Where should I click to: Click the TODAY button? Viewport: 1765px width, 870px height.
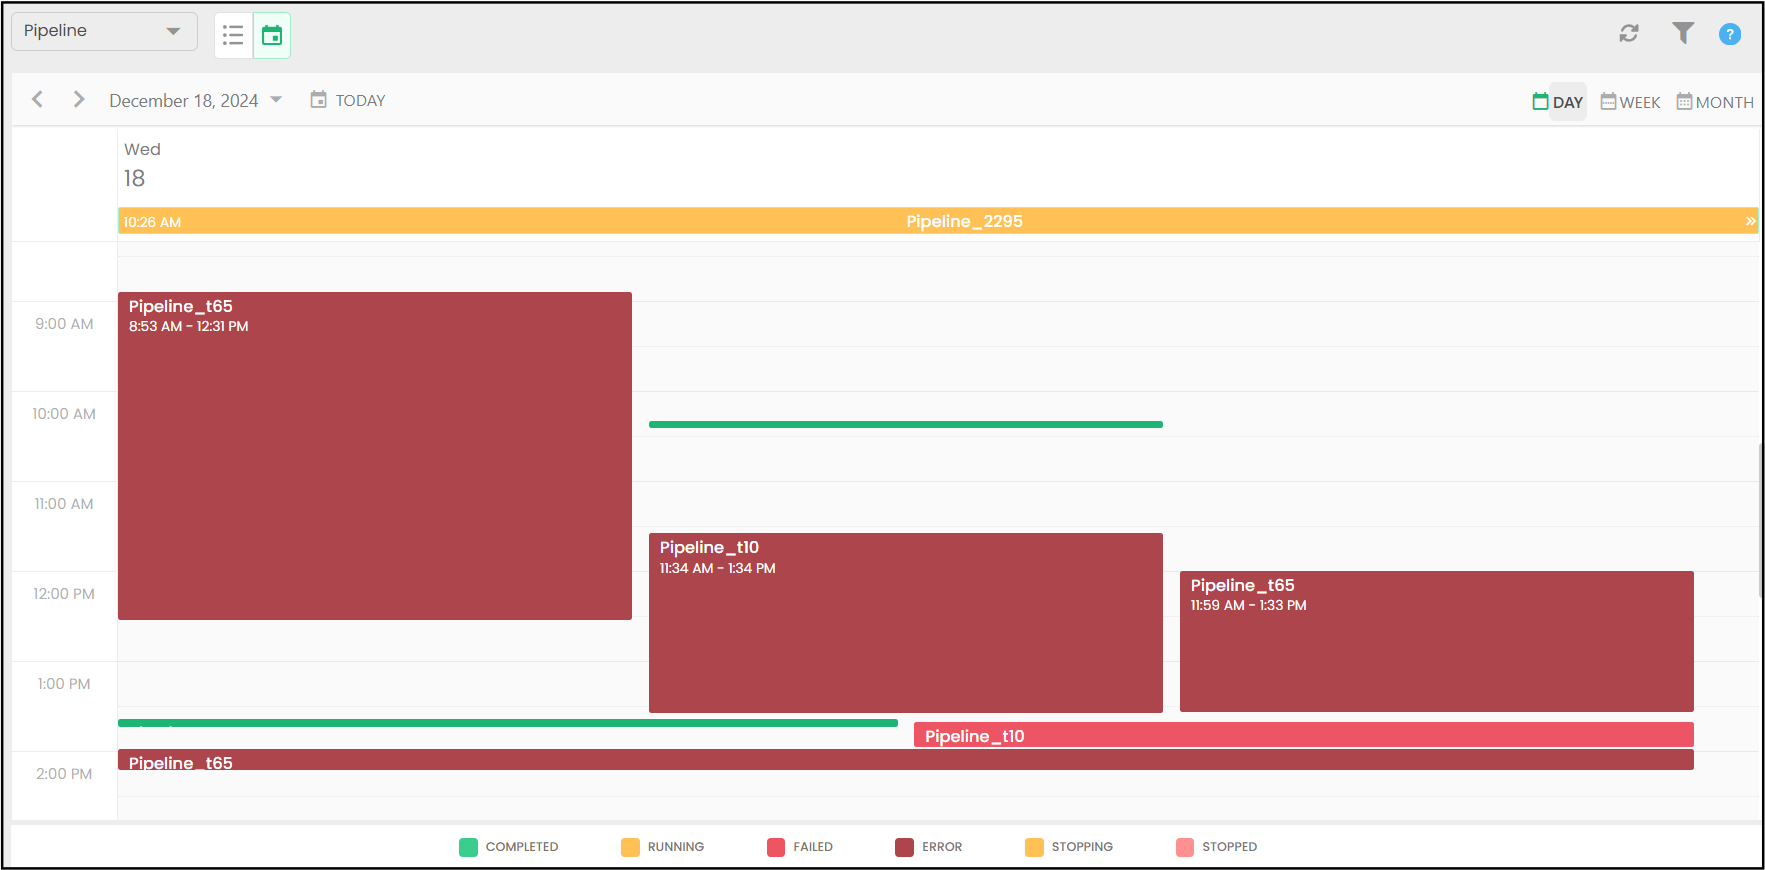click(x=348, y=100)
